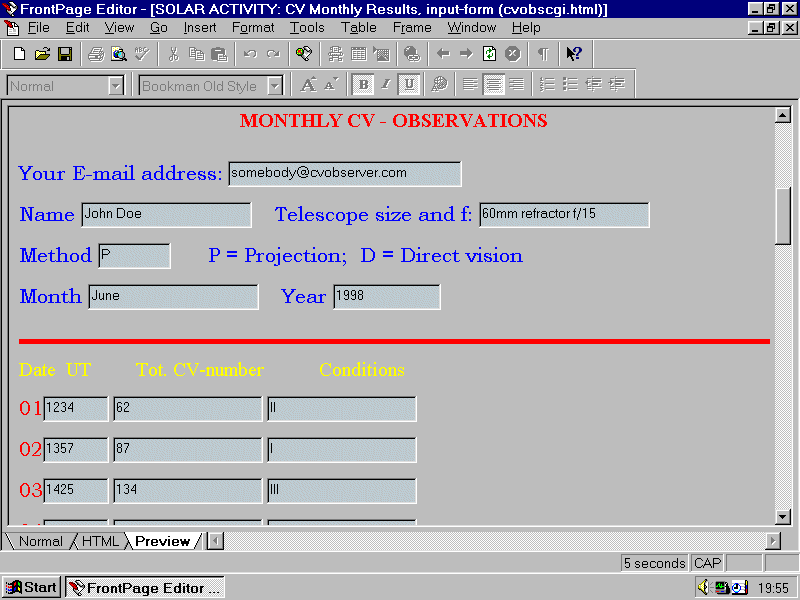800x600 pixels.
Task: Click the Refresh icon in the toolbar
Action: [490, 54]
